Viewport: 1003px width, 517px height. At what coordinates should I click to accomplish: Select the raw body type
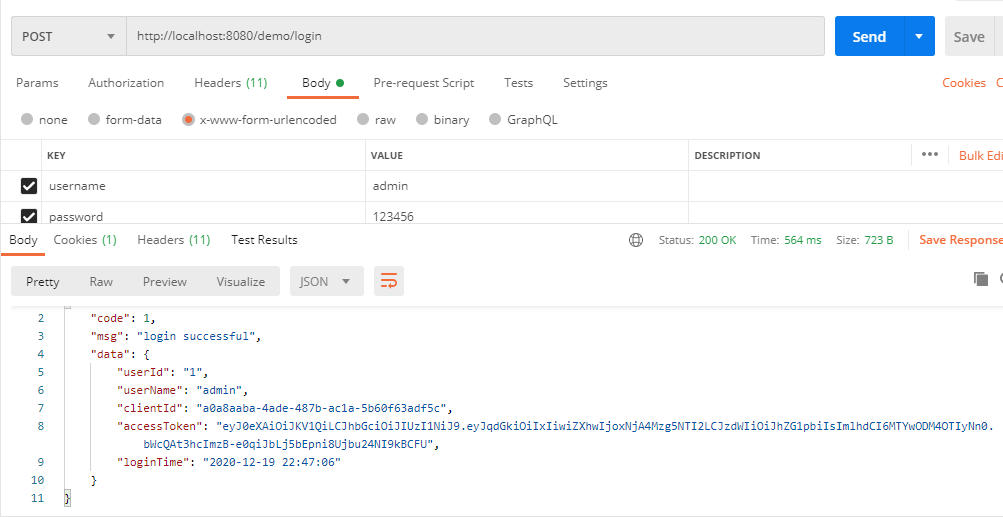coord(363,120)
